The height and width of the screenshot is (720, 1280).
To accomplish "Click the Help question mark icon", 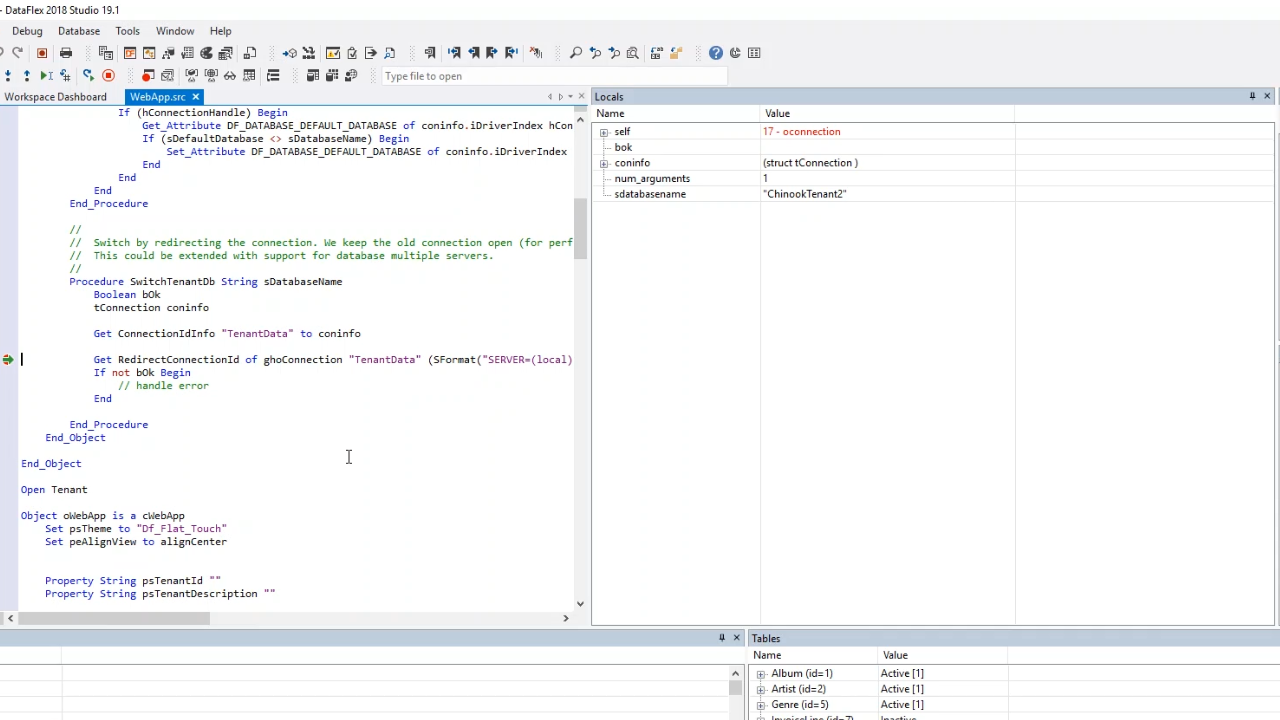I will click(715, 53).
